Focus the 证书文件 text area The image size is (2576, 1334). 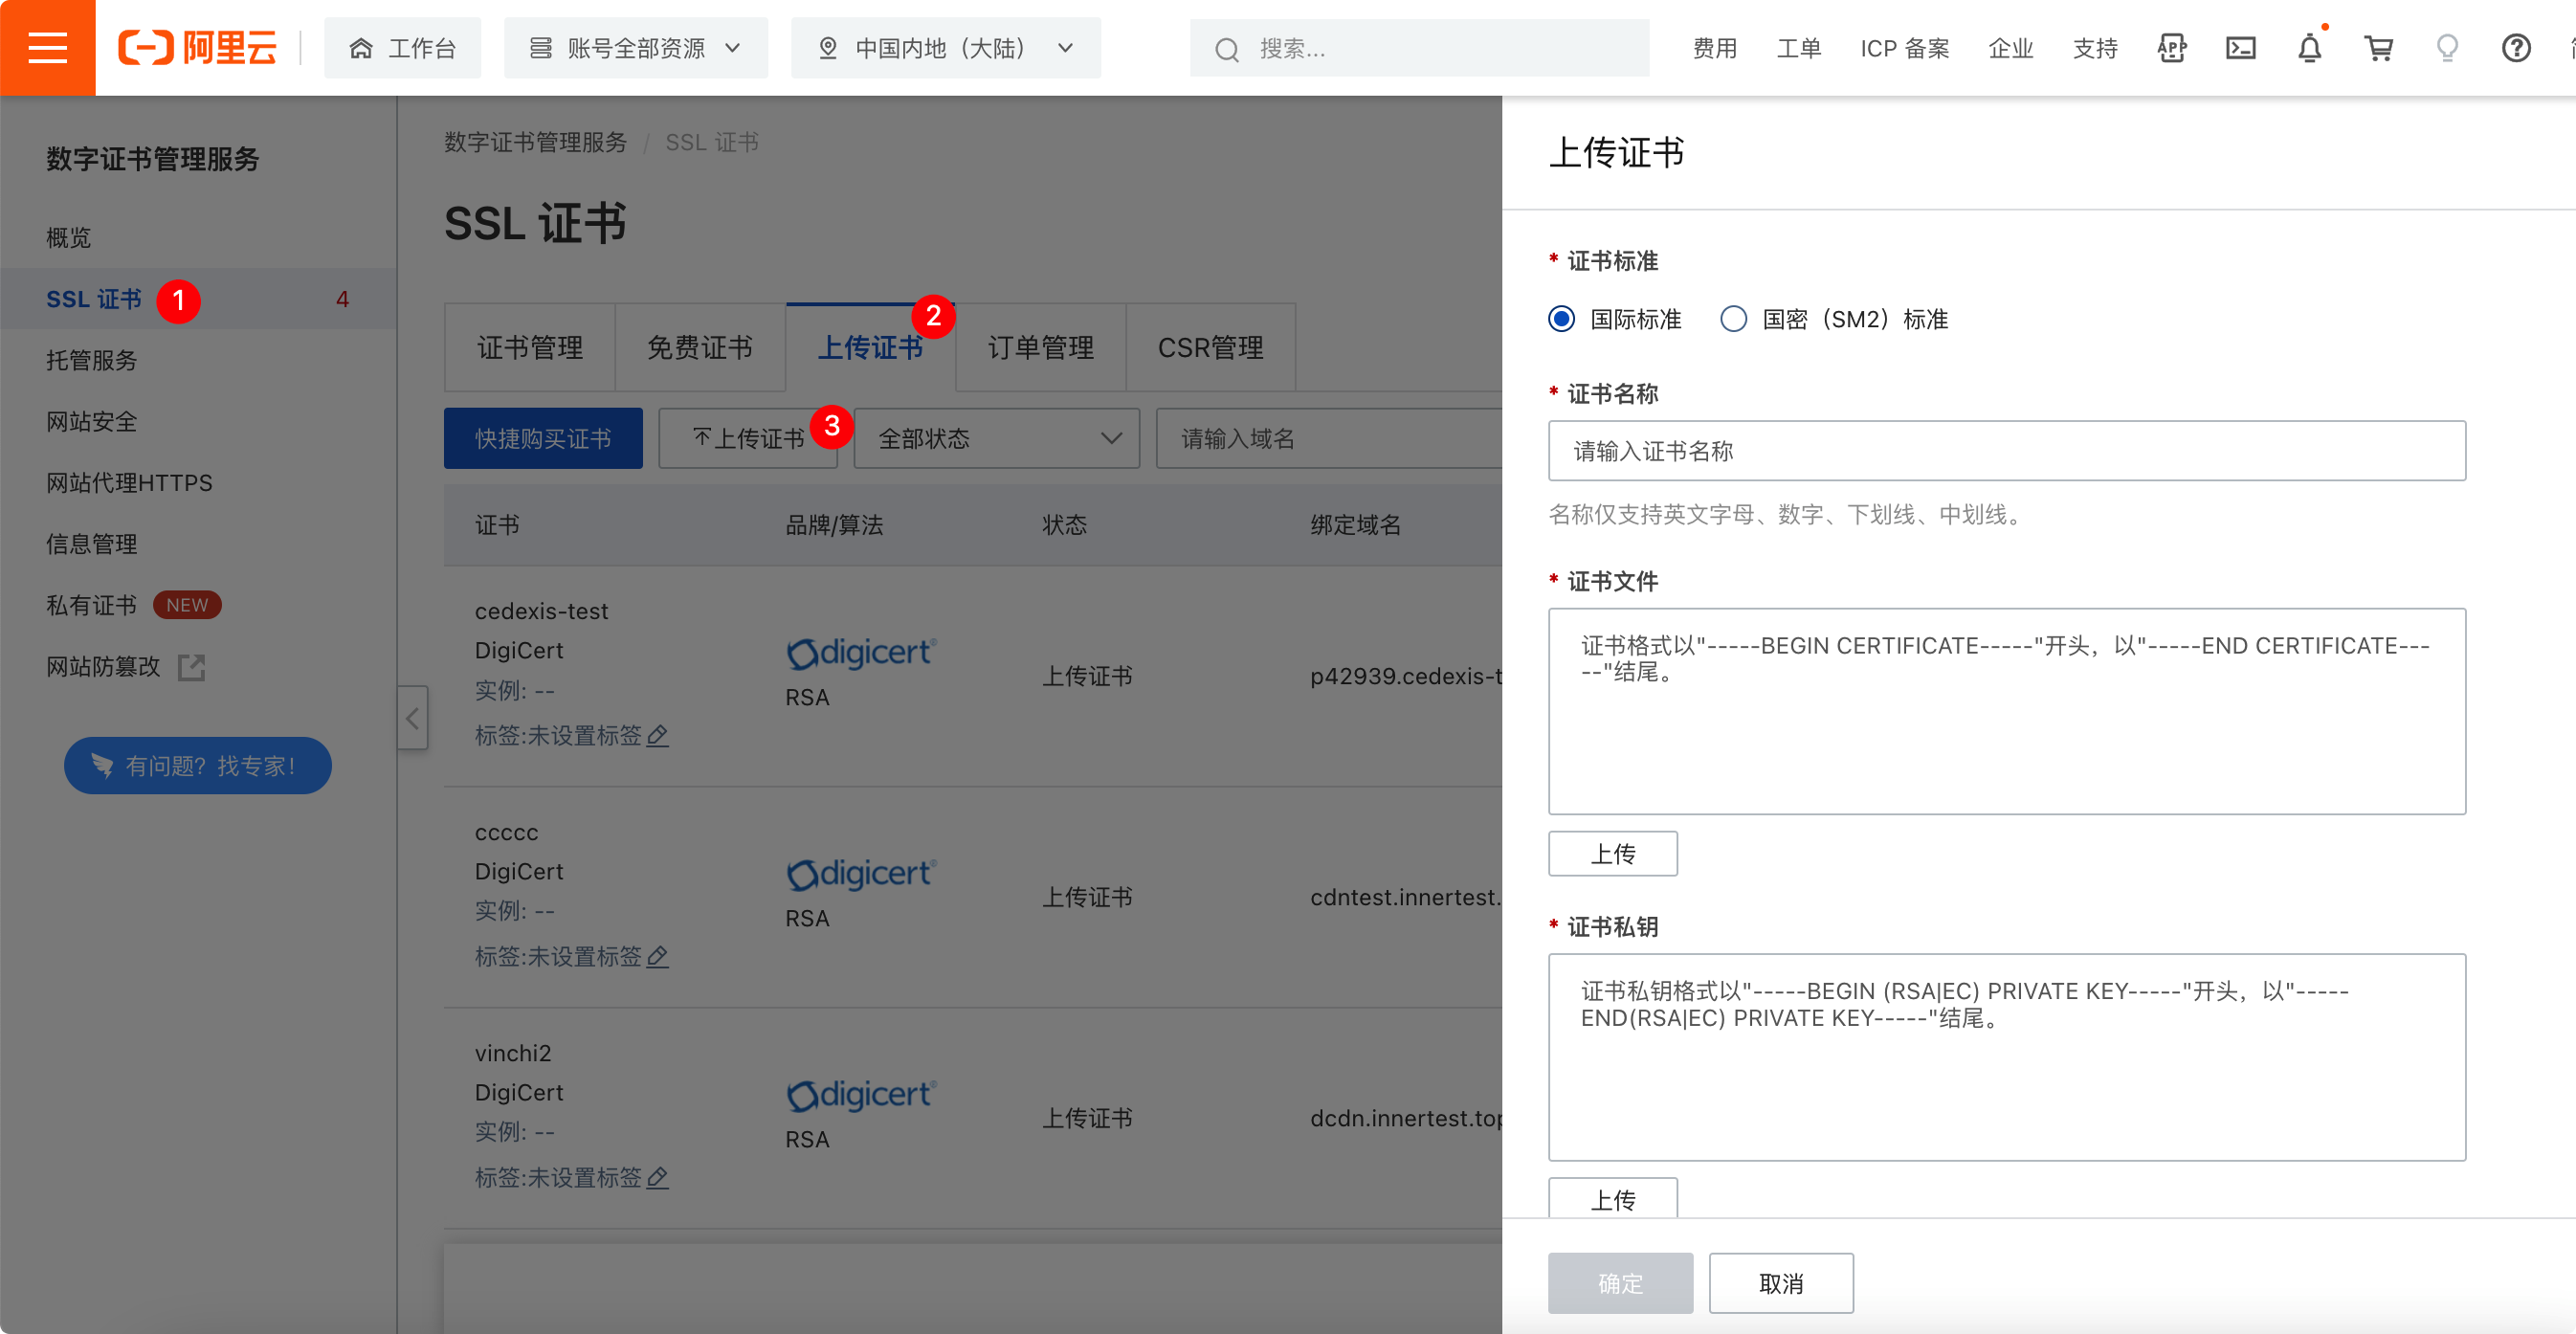click(x=2007, y=711)
